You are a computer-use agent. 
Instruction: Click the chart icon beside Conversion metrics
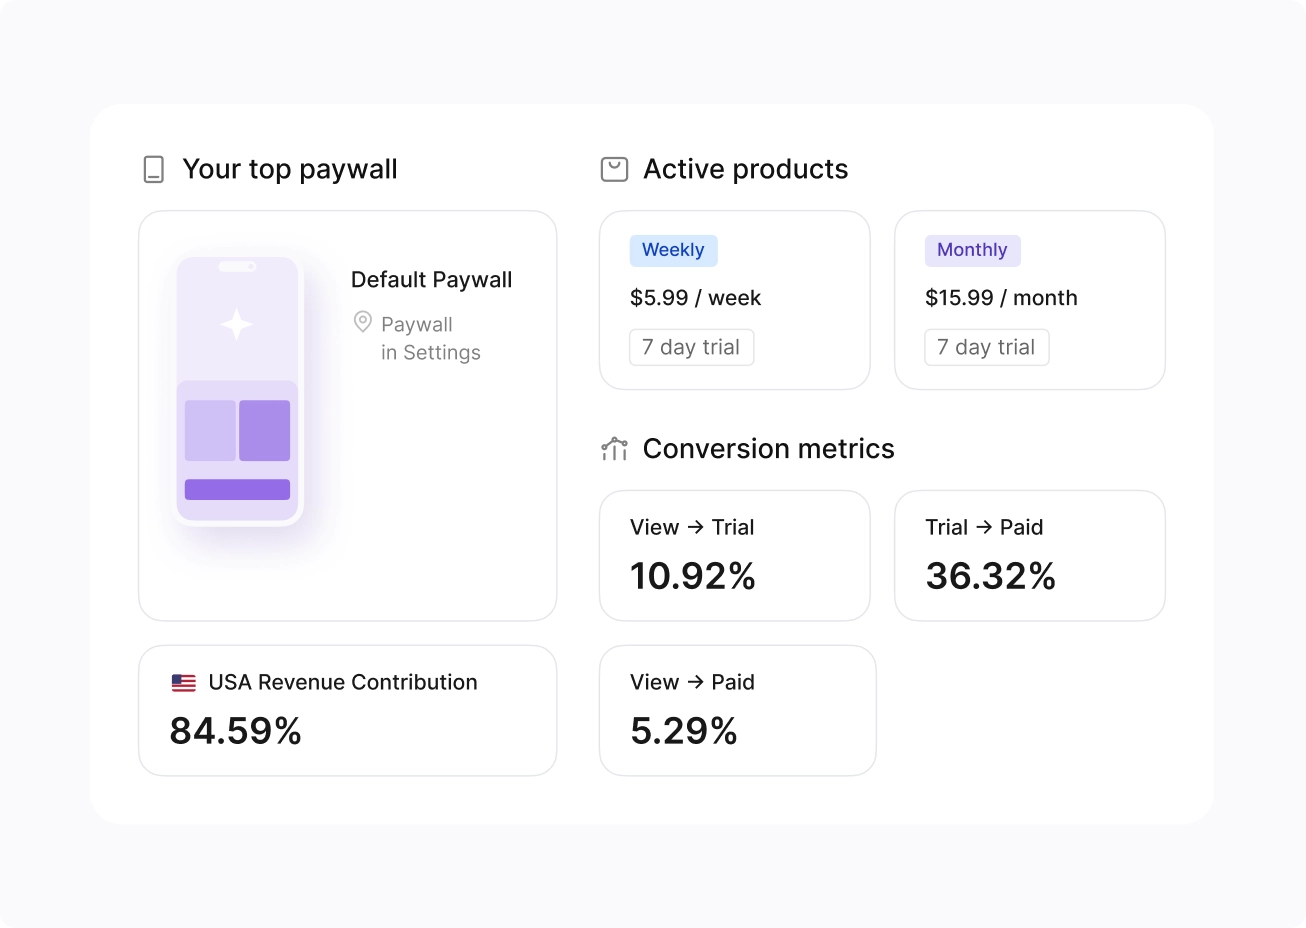pos(614,449)
